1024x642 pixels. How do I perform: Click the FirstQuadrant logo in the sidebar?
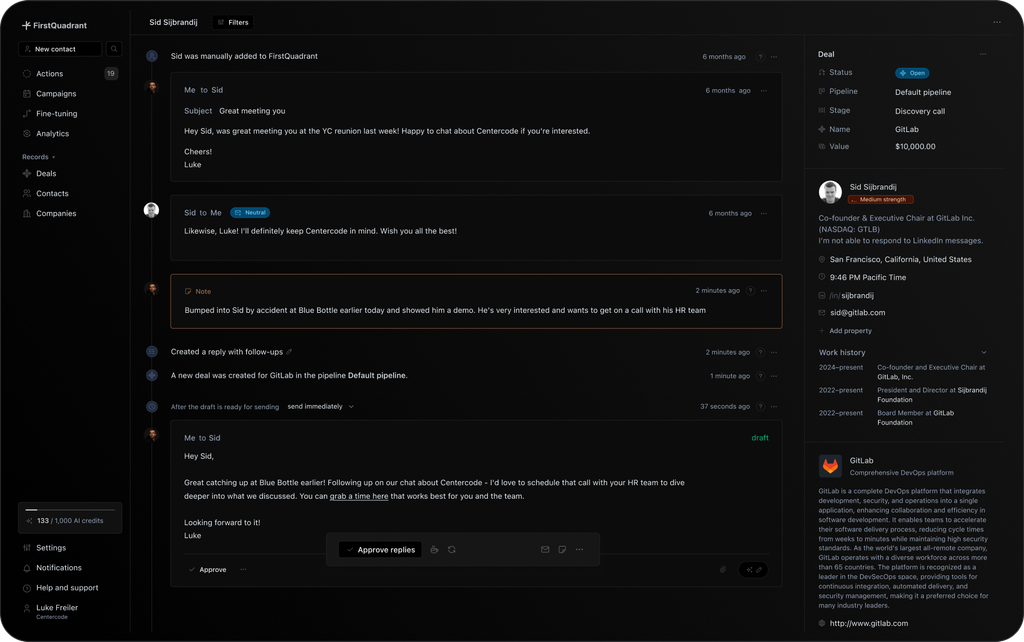point(54,25)
